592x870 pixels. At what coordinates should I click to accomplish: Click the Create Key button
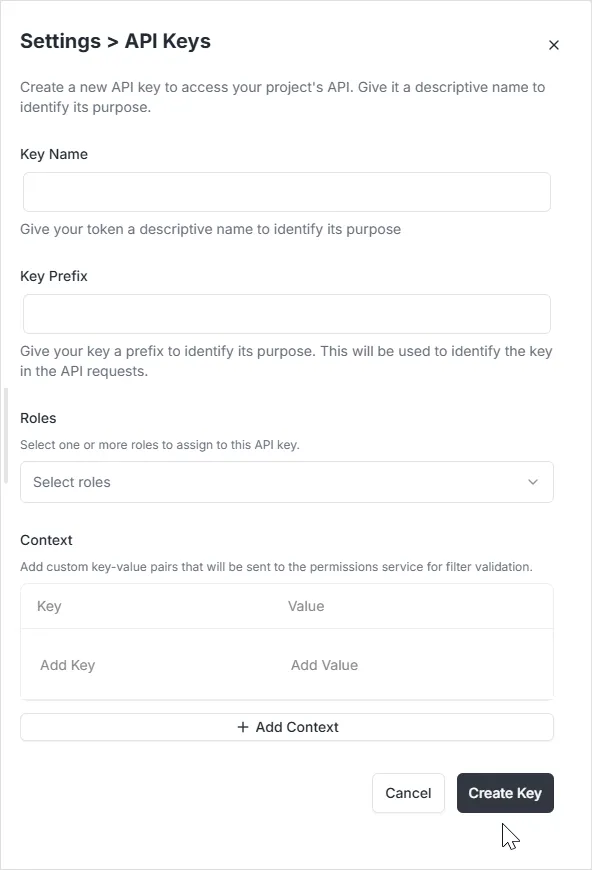(505, 792)
